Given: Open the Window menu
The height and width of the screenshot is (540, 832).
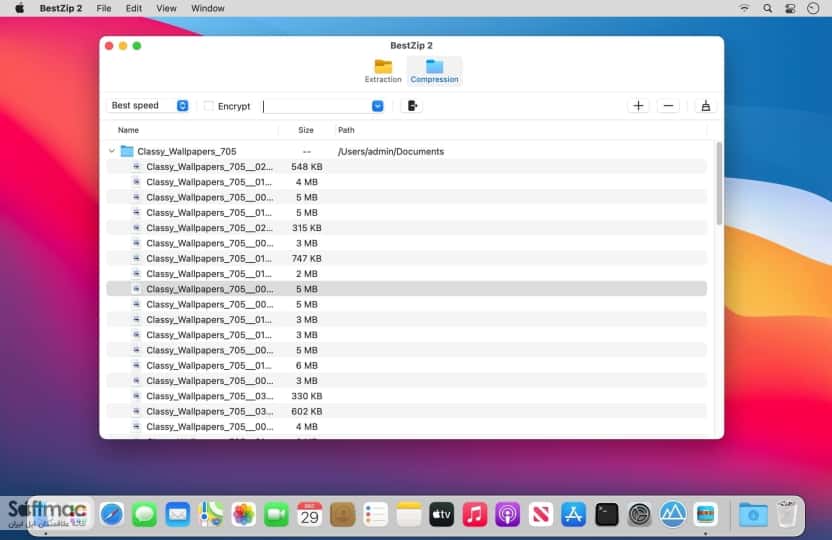Looking at the screenshot, I should coord(207,8).
